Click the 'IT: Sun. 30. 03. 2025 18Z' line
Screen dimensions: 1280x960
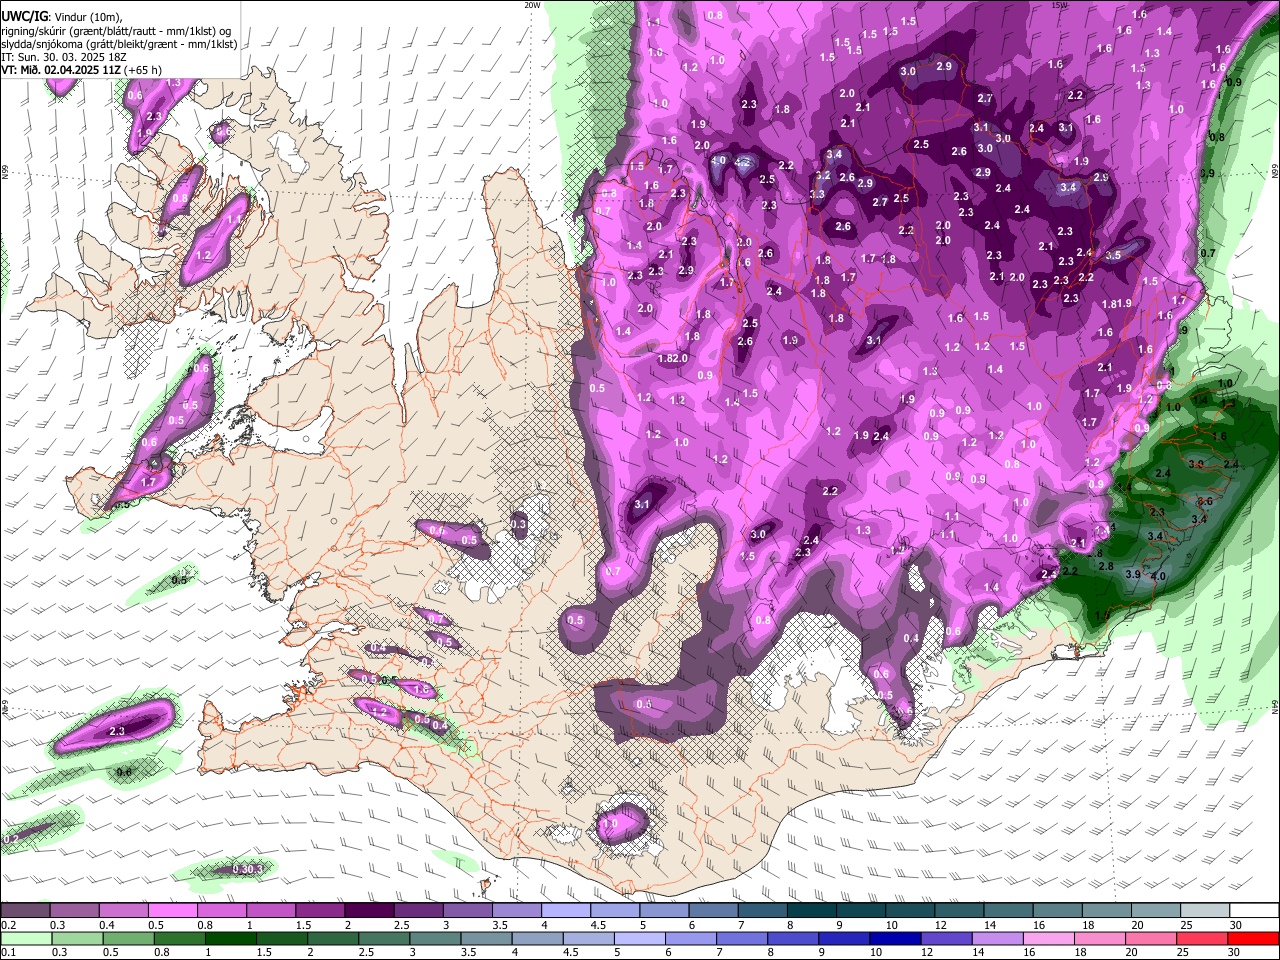click(64, 57)
